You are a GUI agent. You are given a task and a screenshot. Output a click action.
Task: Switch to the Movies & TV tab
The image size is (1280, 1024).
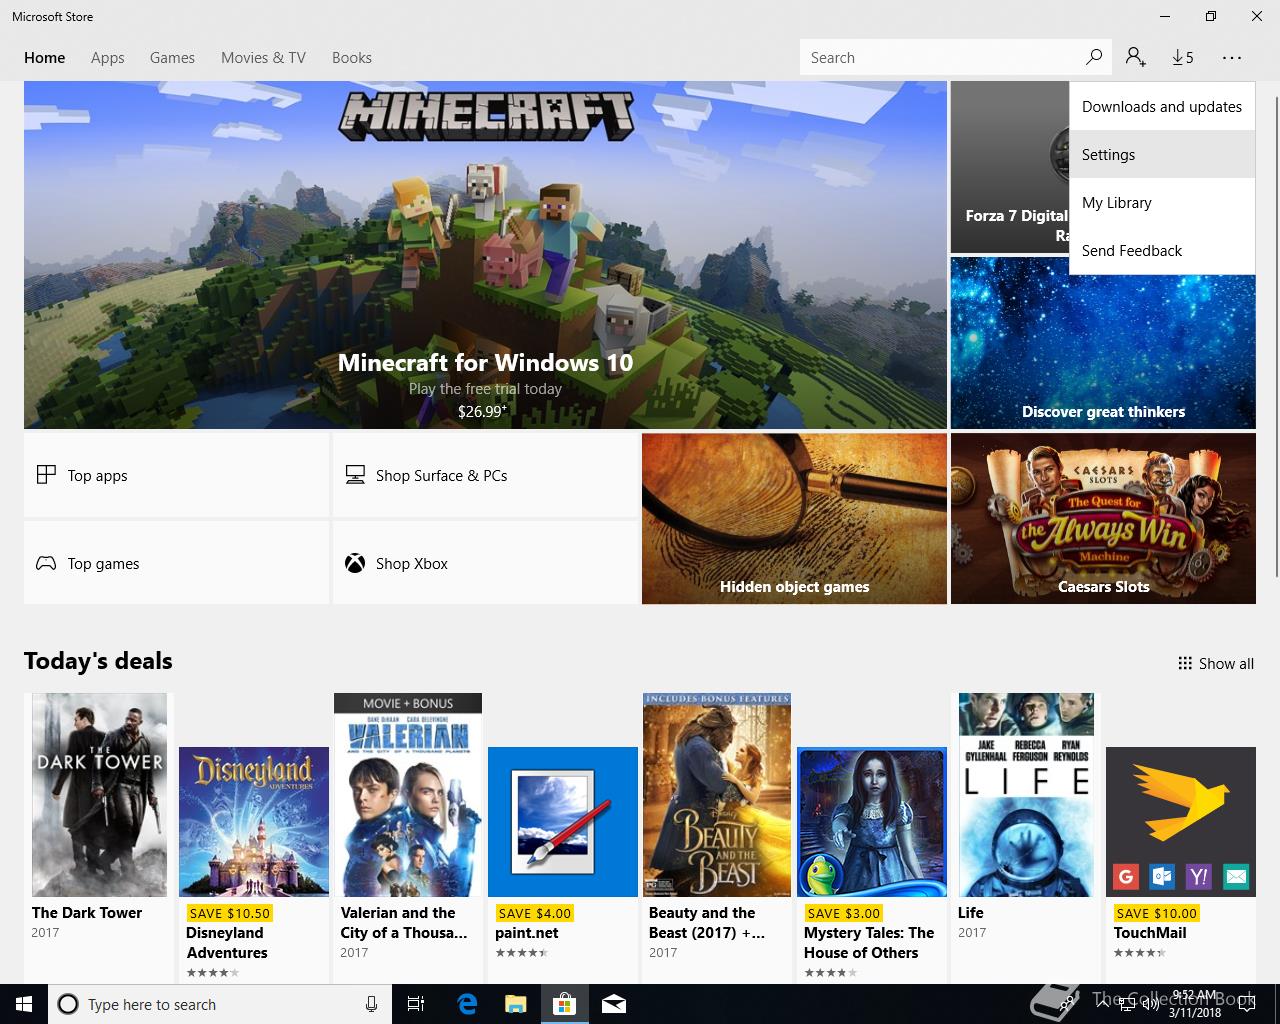[x=263, y=57]
